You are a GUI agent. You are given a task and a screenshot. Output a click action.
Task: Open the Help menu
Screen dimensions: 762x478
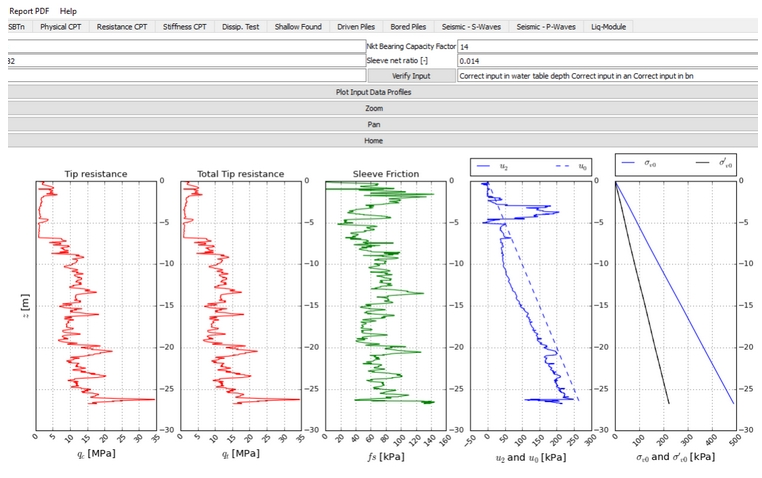[68, 10]
